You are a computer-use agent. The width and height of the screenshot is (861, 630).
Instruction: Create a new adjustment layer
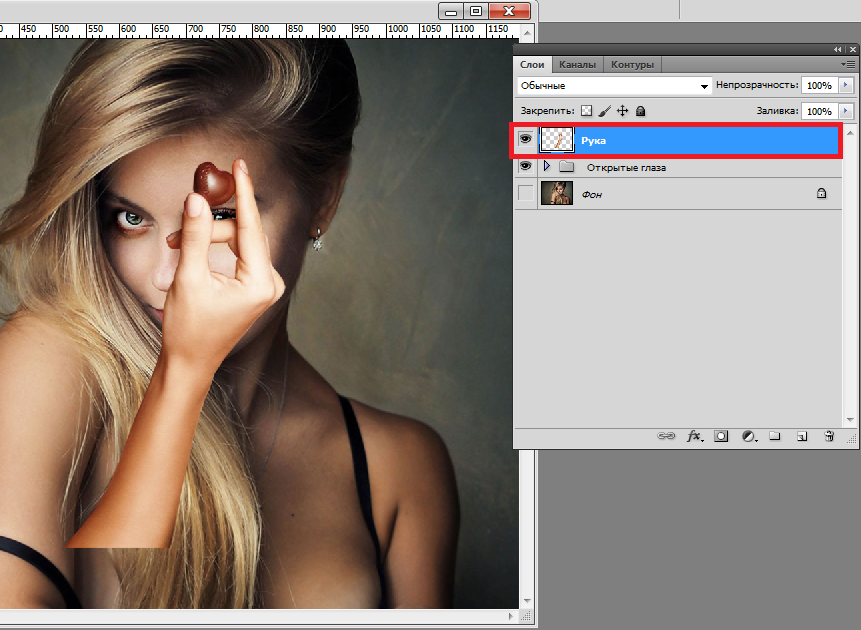pos(748,437)
